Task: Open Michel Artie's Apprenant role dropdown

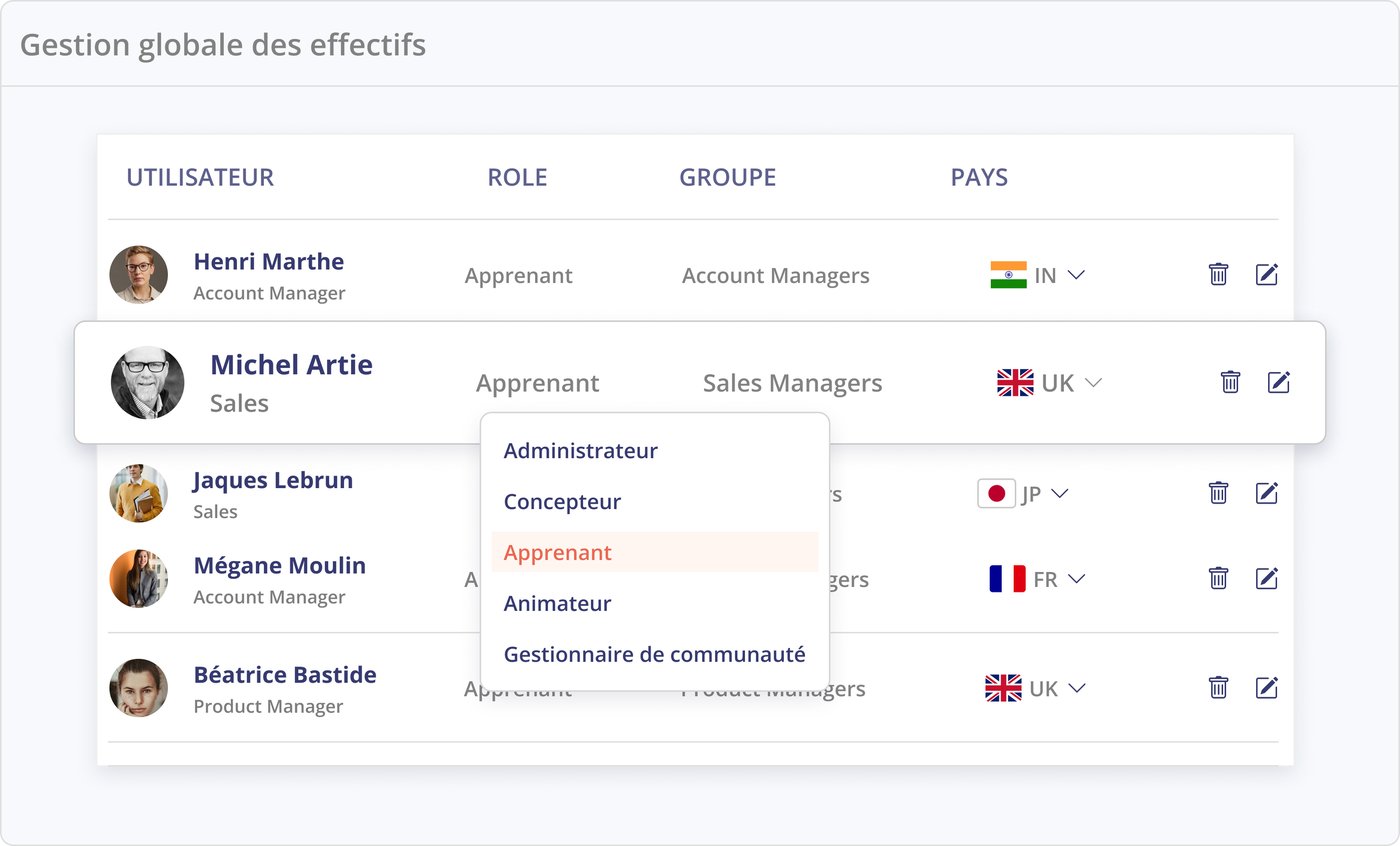Action: coord(537,383)
